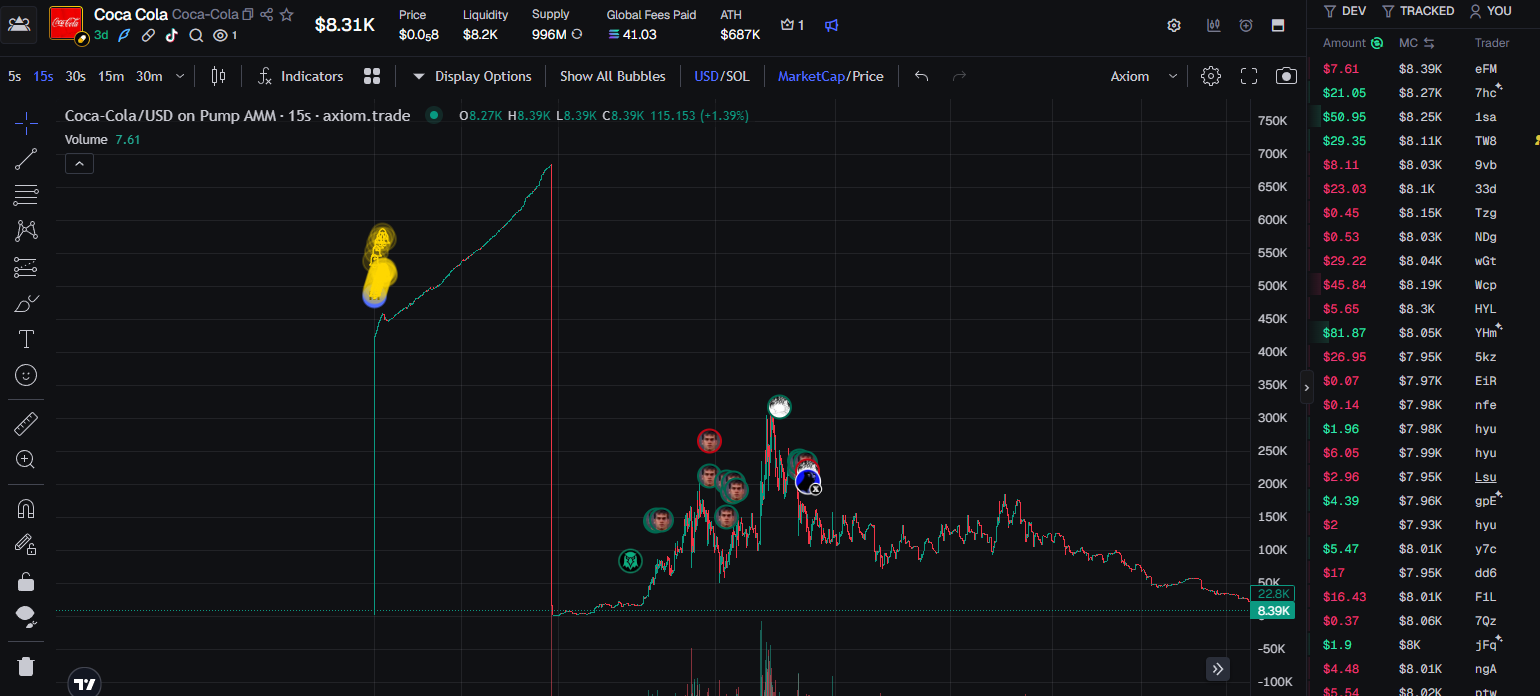The height and width of the screenshot is (696, 1540).
Task: Click the yellow bubble cluster on chart
Action: click(x=379, y=266)
